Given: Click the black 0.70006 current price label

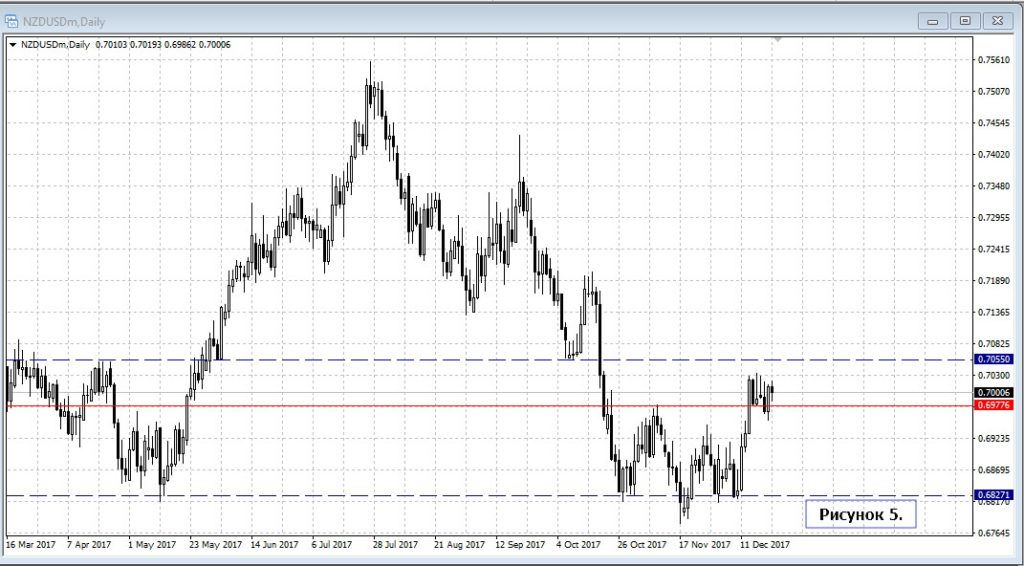Looking at the screenshot, I should [995, 393].
